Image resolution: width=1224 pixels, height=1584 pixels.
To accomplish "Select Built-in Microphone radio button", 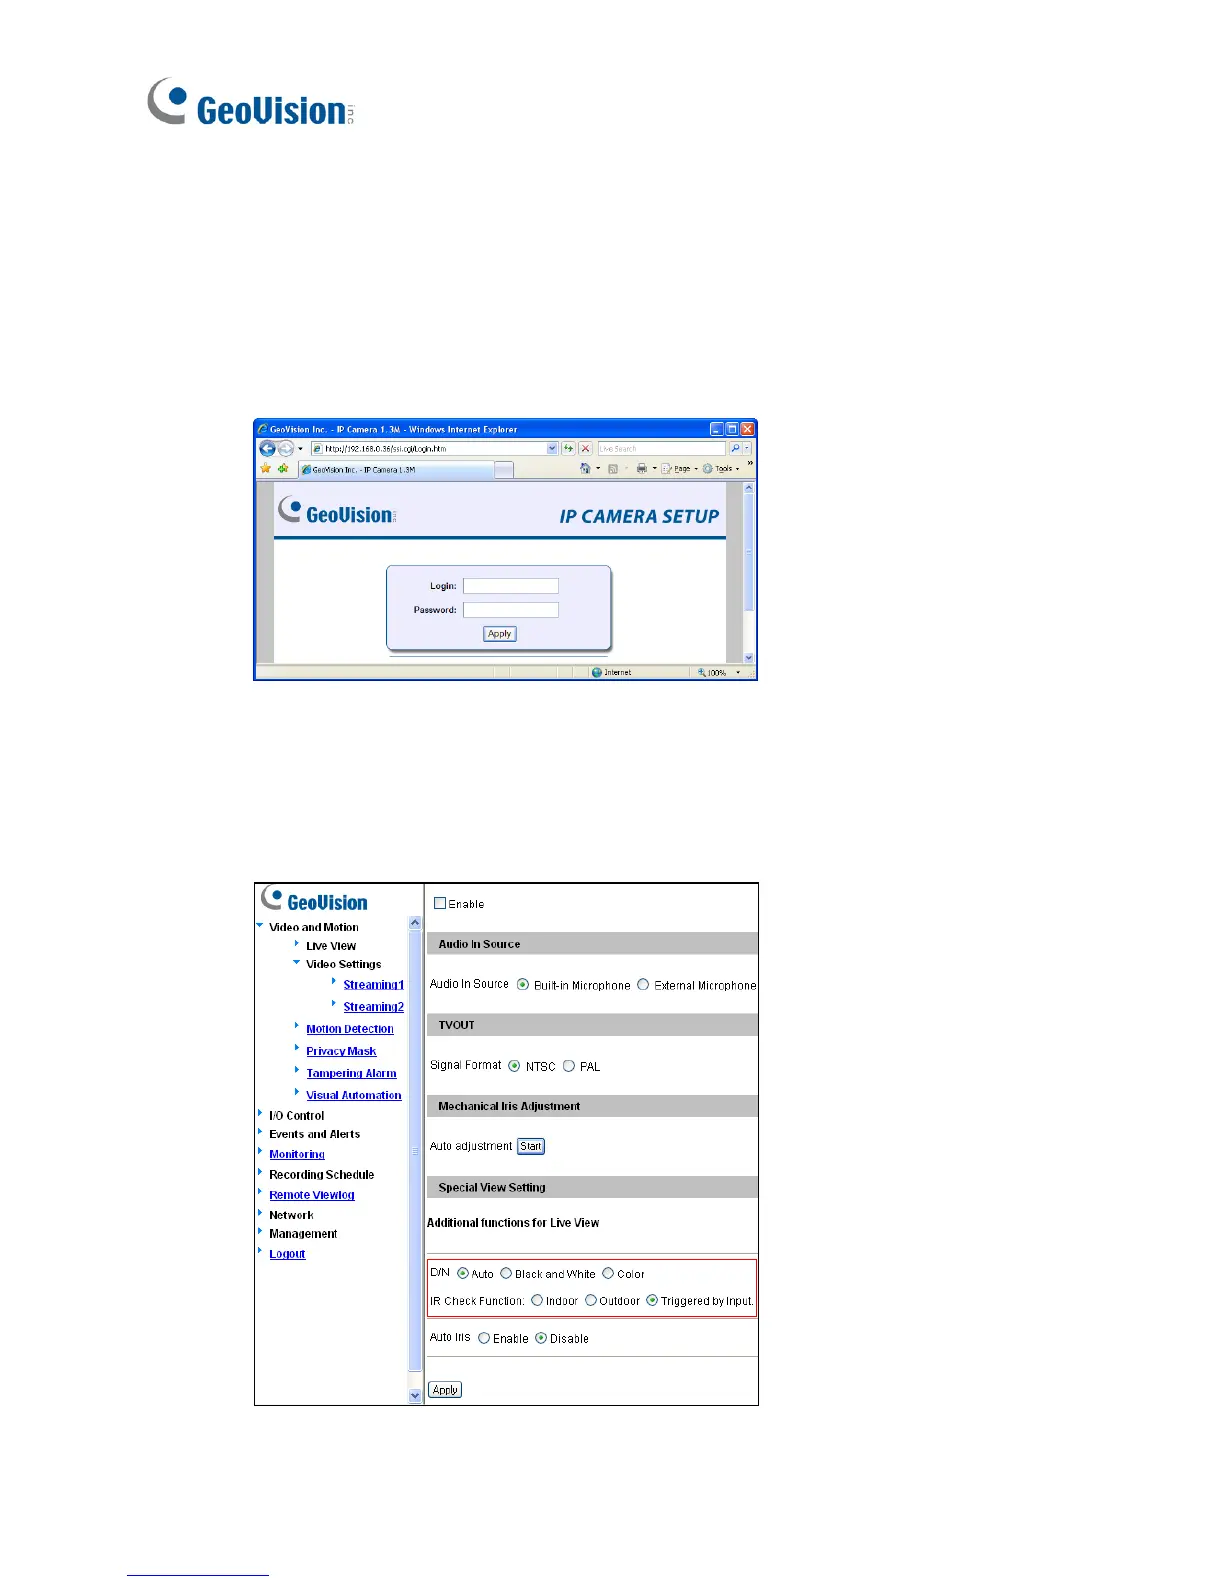I will (x=523, y=985).
